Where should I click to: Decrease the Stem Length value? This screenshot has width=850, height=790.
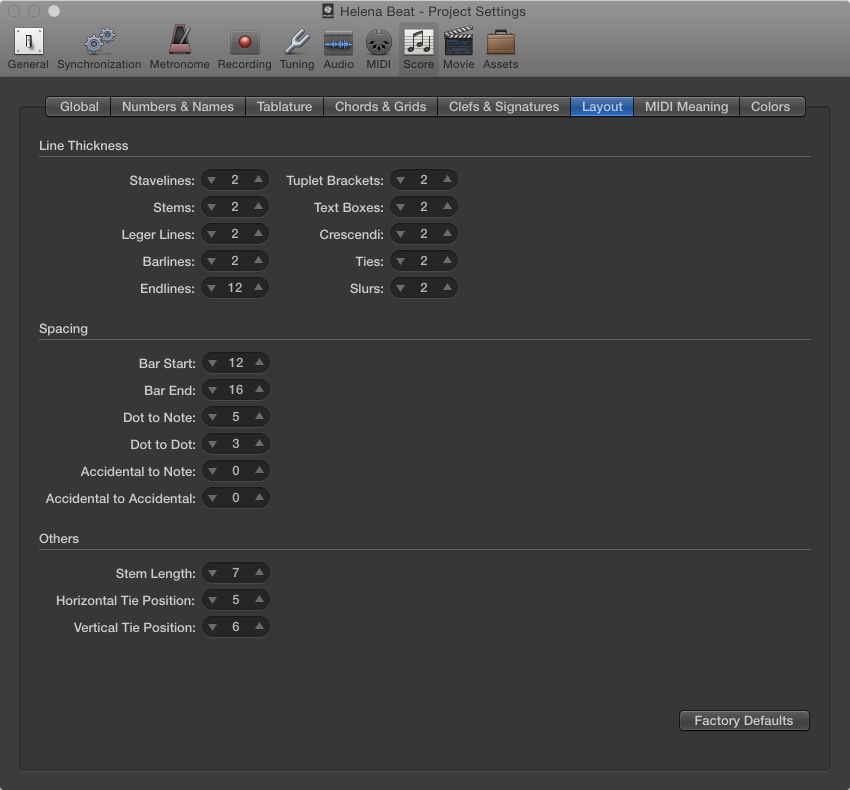pyautogui.click(x=212, y=572)
